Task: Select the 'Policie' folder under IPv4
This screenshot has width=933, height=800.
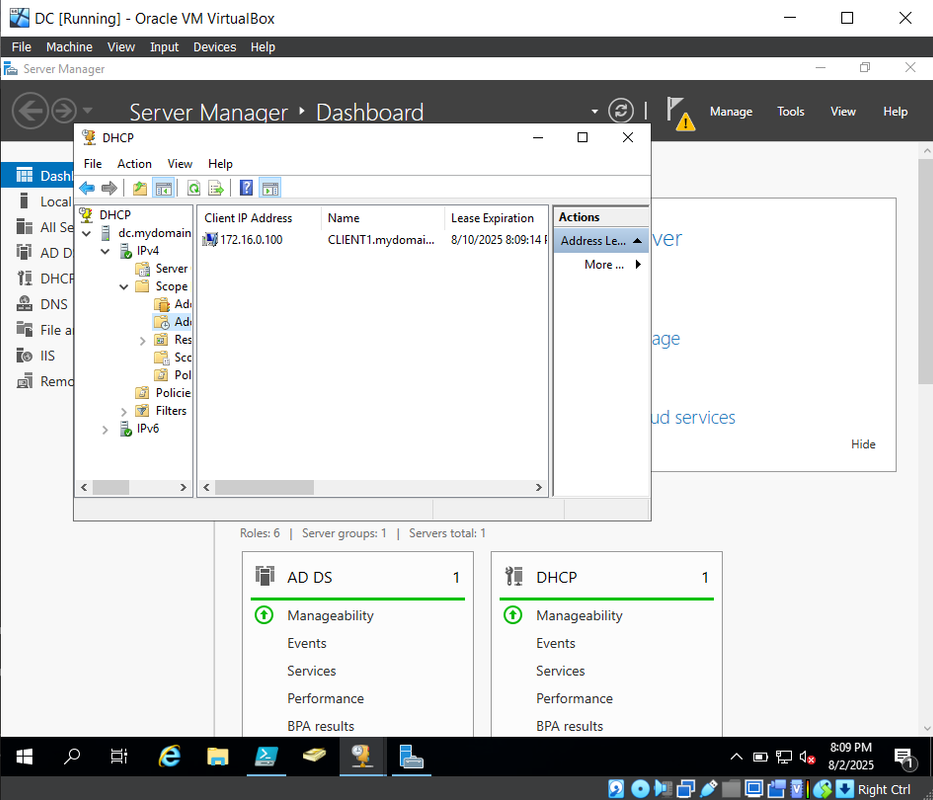Action: coord(163,393)
